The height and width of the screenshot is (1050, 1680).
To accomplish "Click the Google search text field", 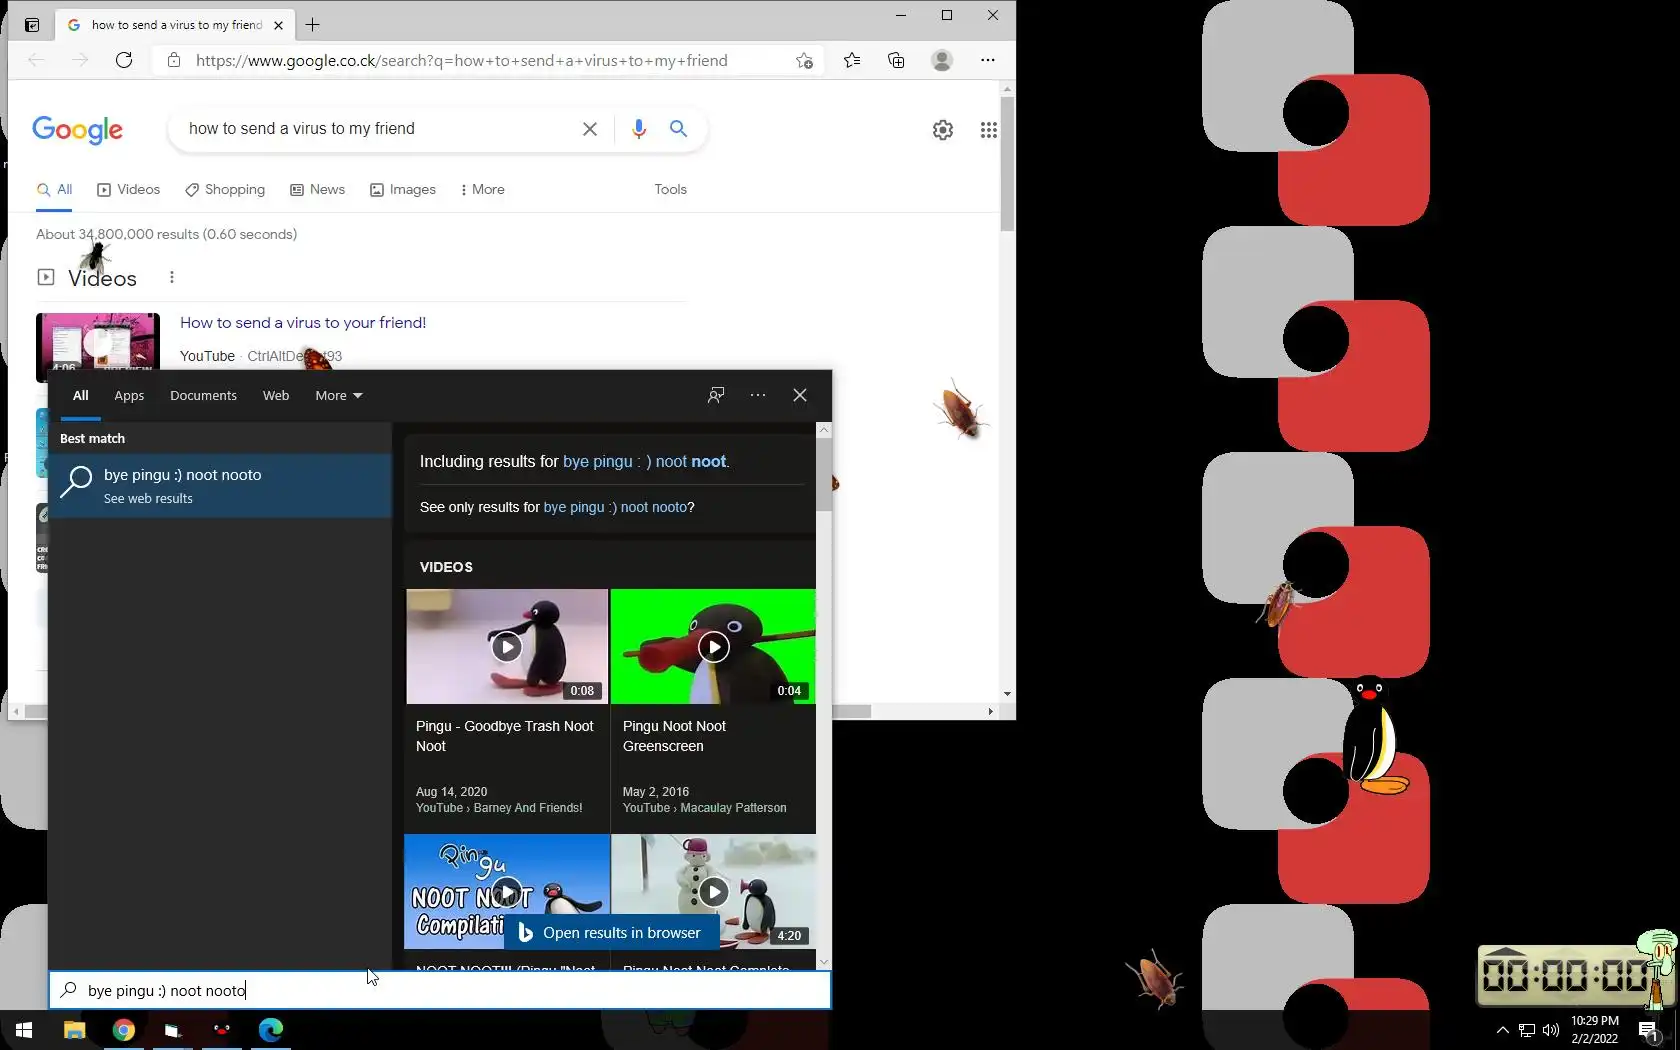I will pos(380,129).
